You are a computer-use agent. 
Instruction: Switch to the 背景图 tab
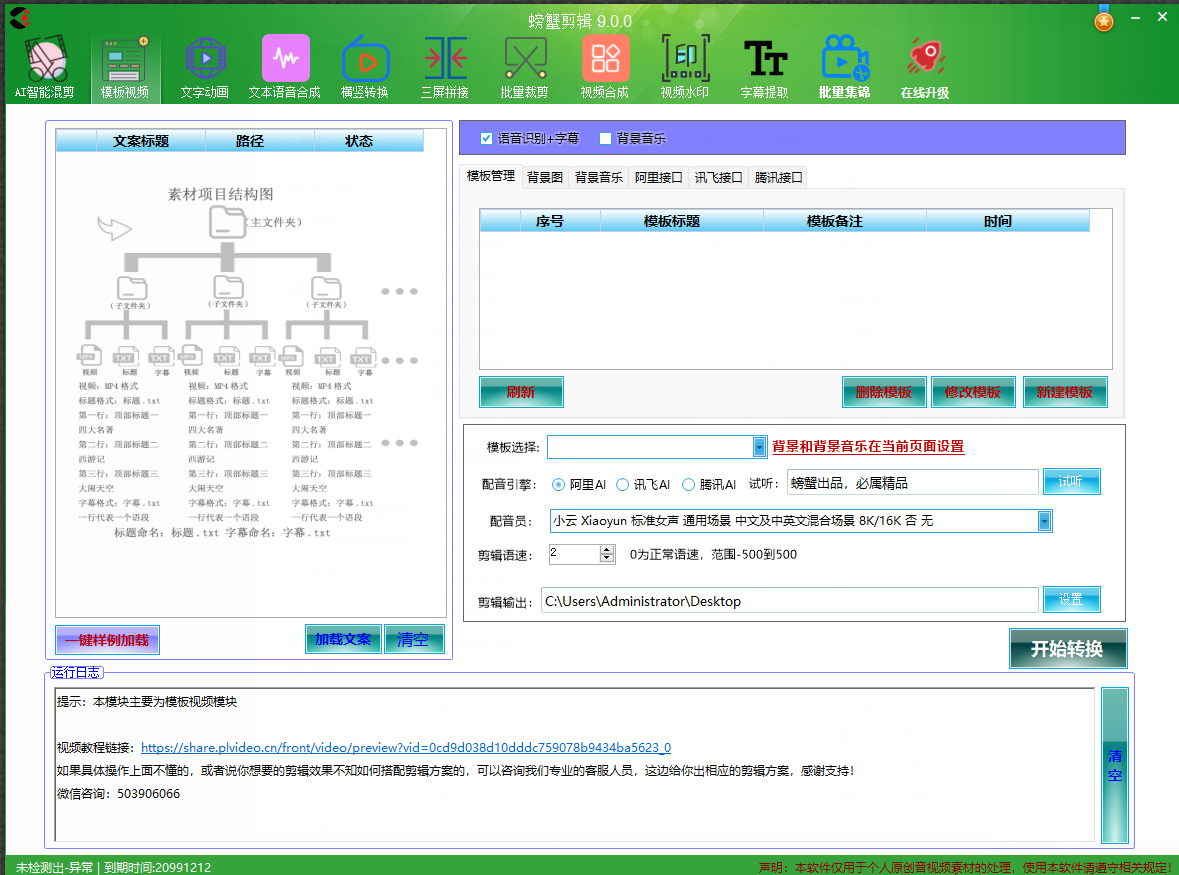[545, 178]
